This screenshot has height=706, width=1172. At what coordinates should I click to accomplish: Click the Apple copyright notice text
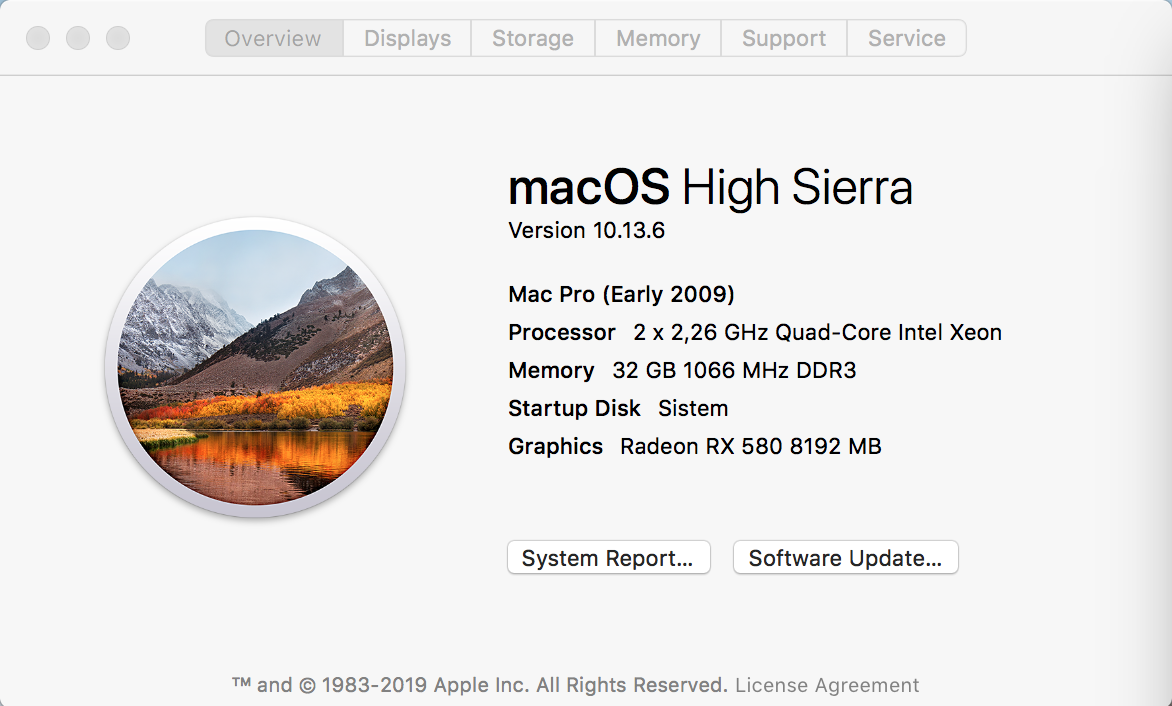pyautogui.click(x=479, y=685)
